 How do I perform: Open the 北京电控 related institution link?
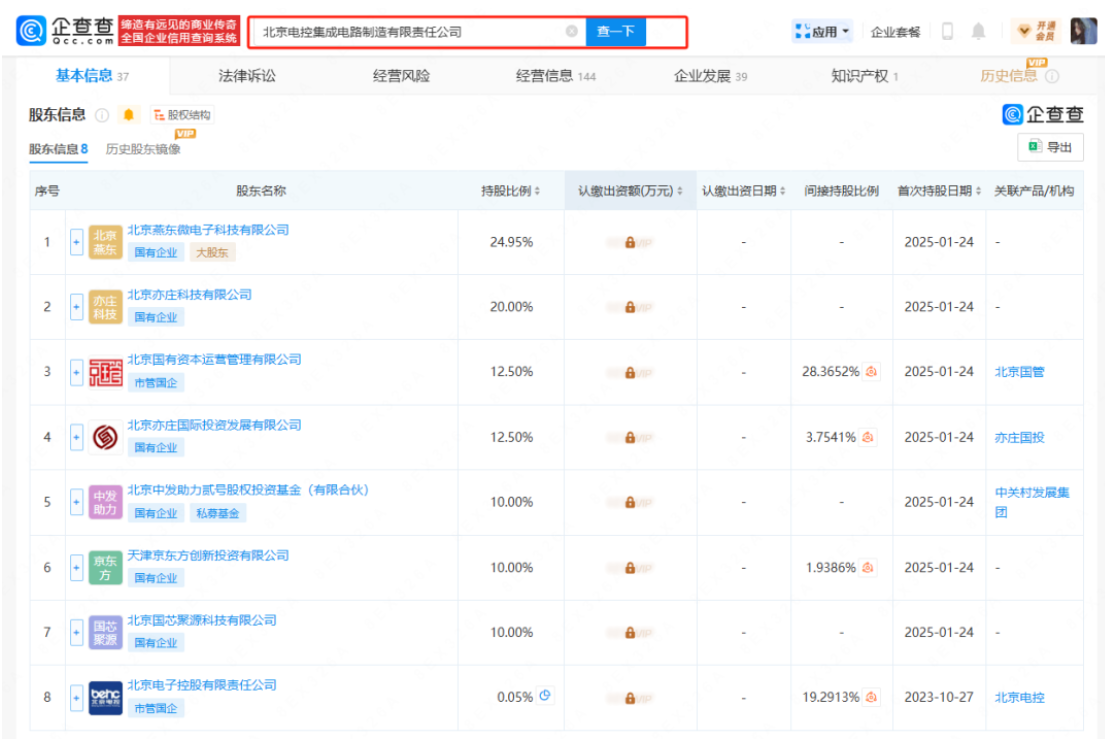tap(1019, 698)
